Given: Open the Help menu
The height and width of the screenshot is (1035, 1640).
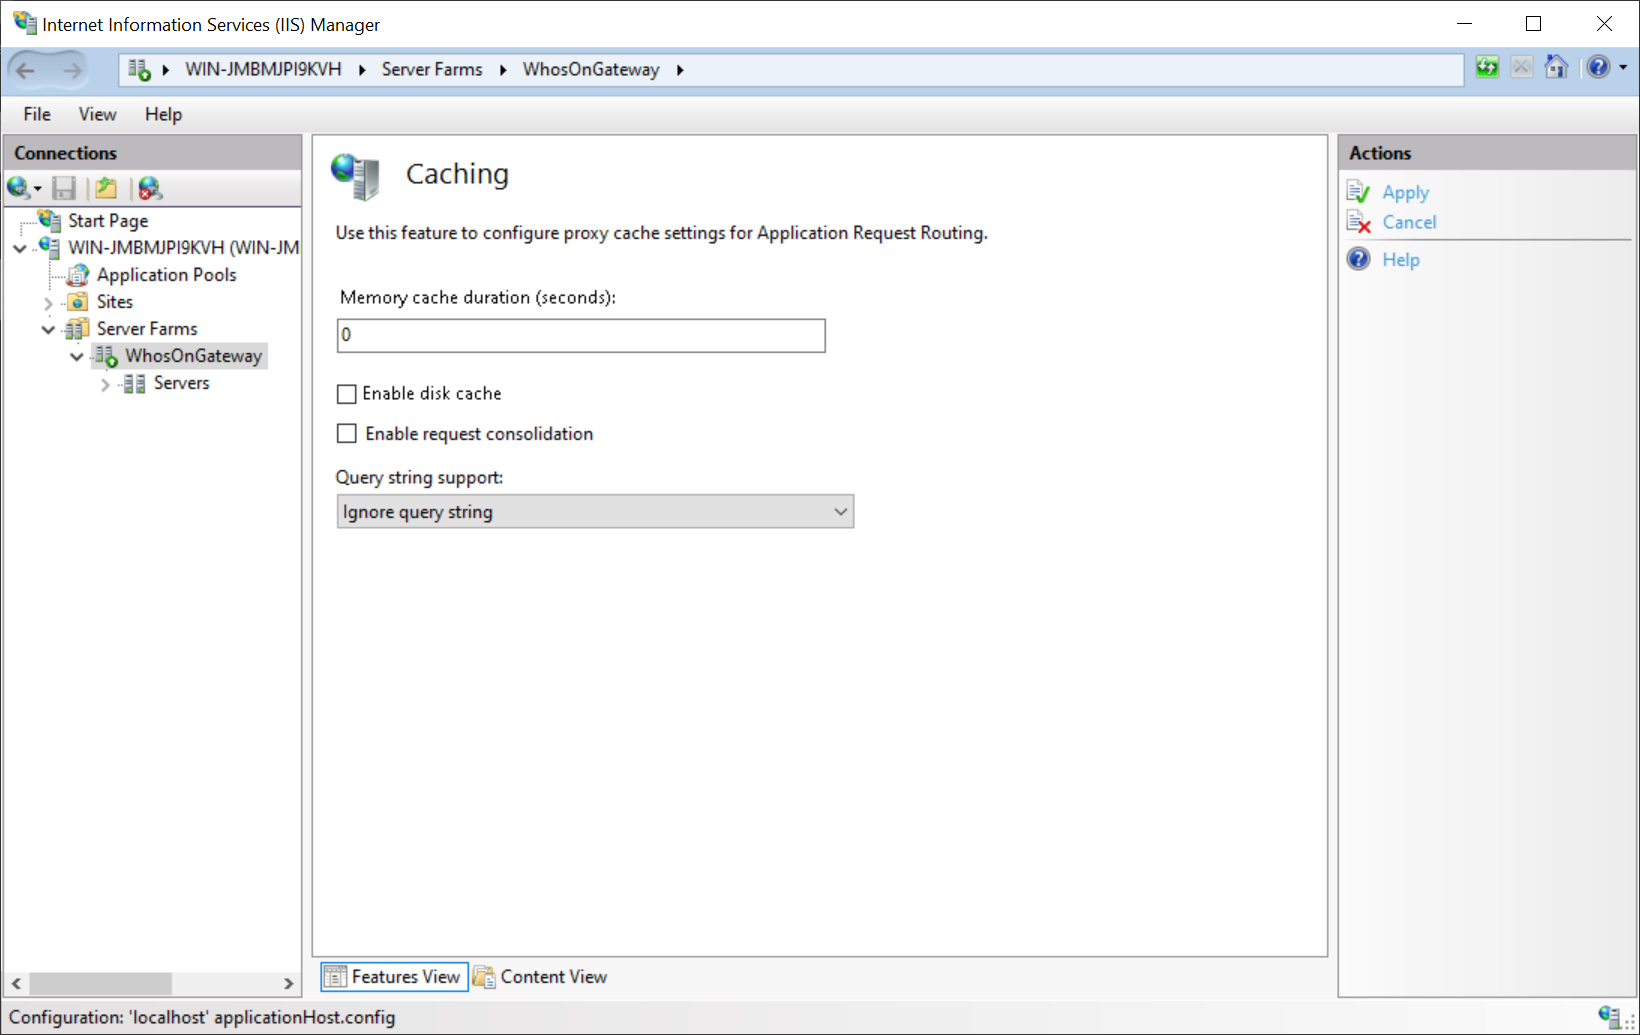Looking at the screenshot, I should click(163, 114).
